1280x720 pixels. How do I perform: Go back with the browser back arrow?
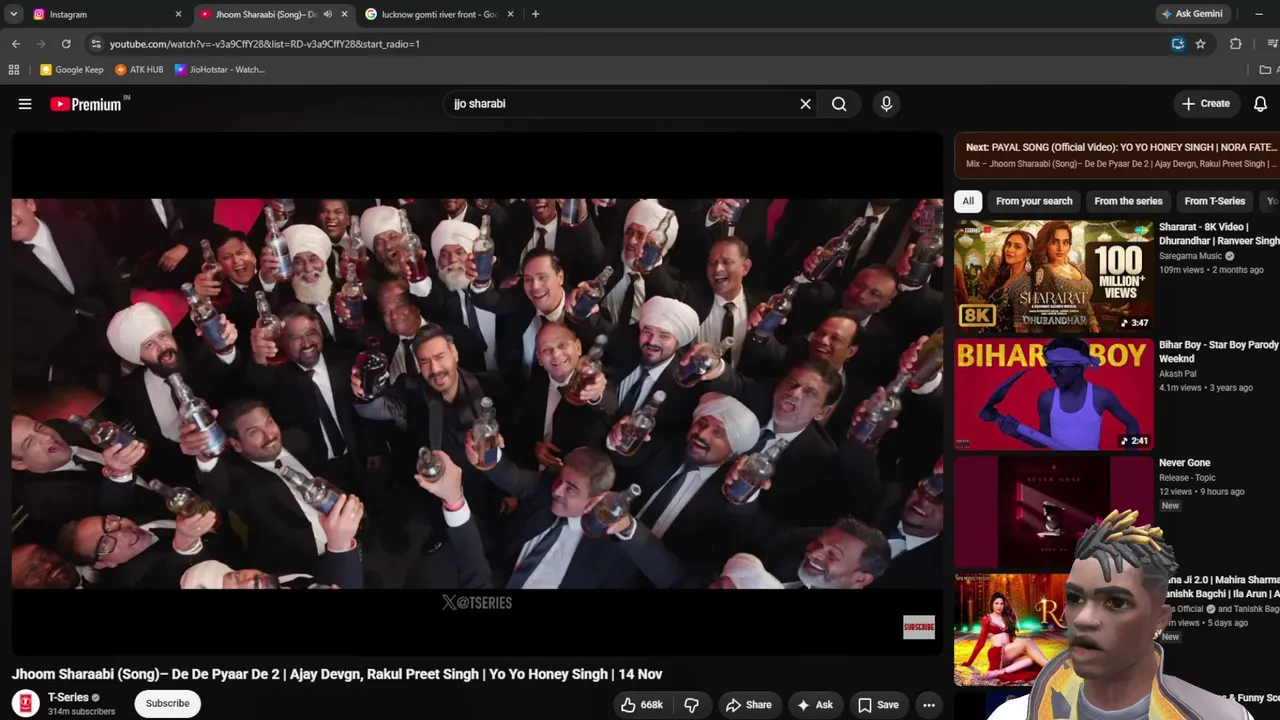click(x=16, y=44)
